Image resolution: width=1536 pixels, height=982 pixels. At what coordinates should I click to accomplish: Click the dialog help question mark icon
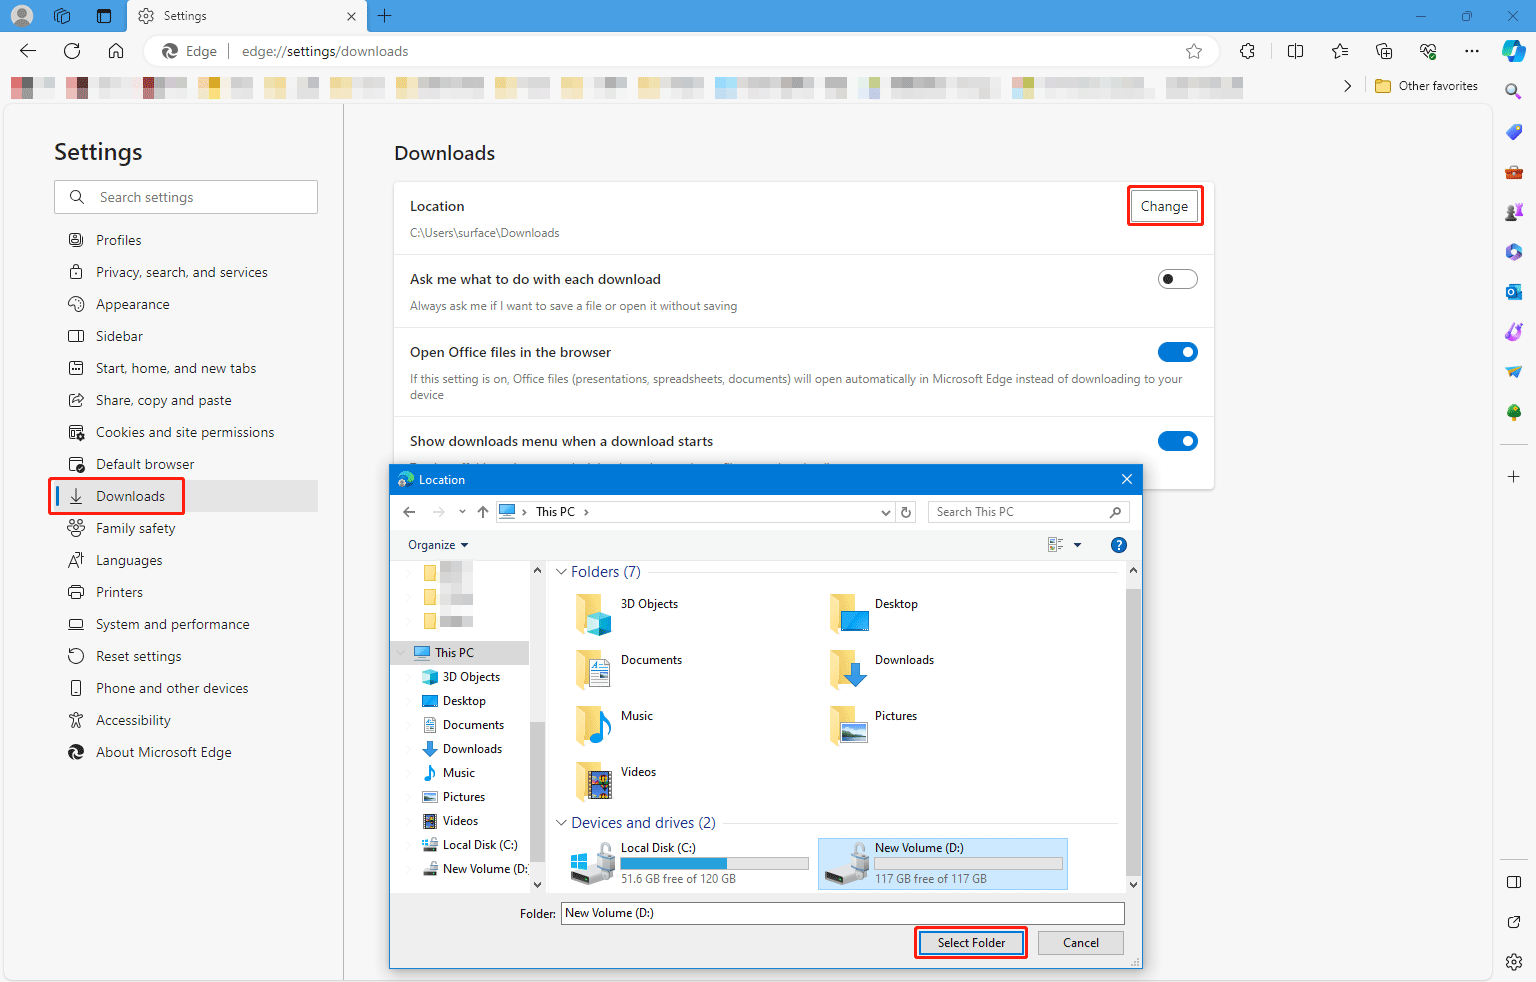tap(1118, 545)
